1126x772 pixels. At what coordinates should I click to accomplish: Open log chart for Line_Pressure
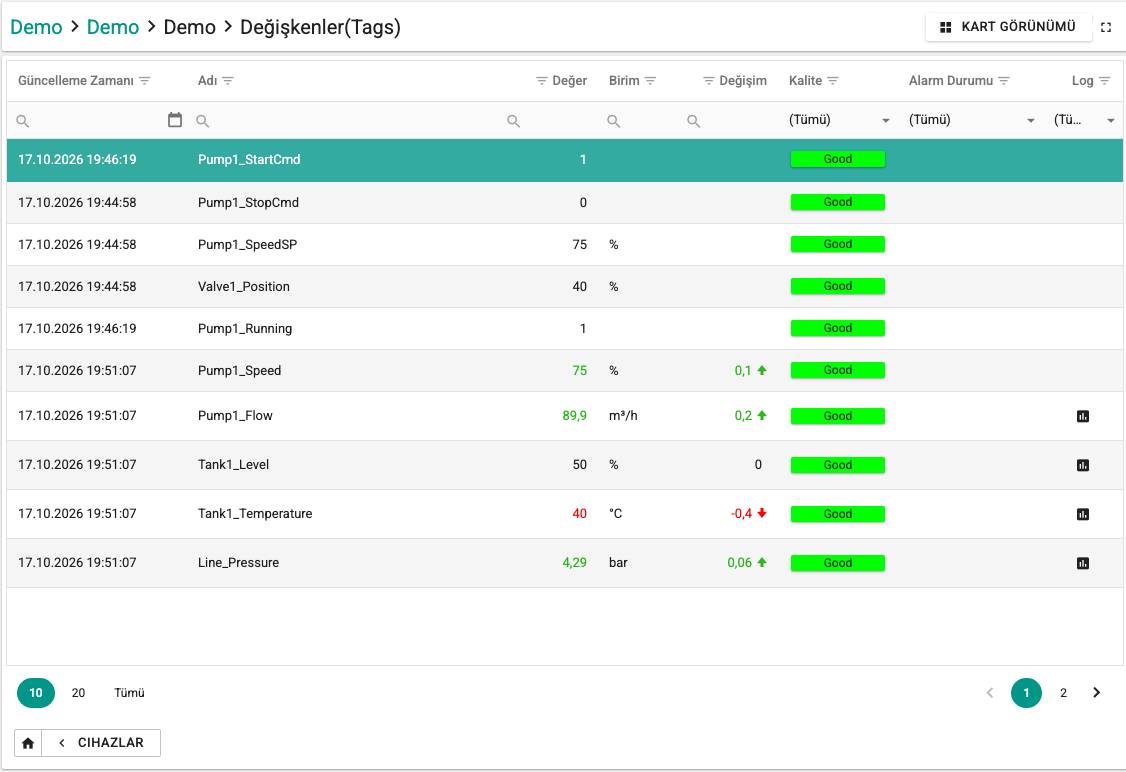coord(1083,563)
